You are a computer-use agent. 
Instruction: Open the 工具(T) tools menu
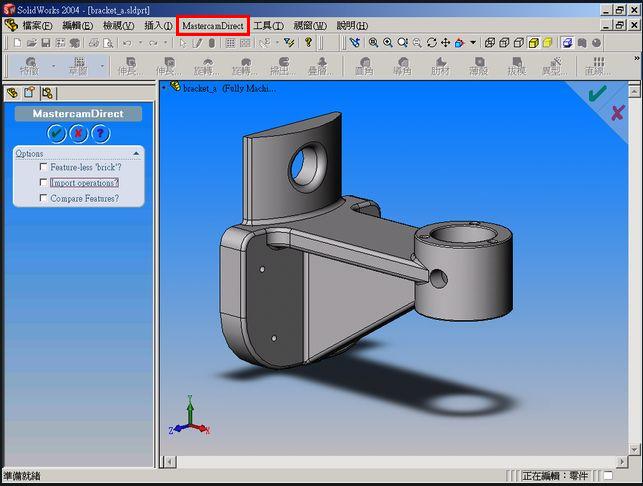point(269,26)
